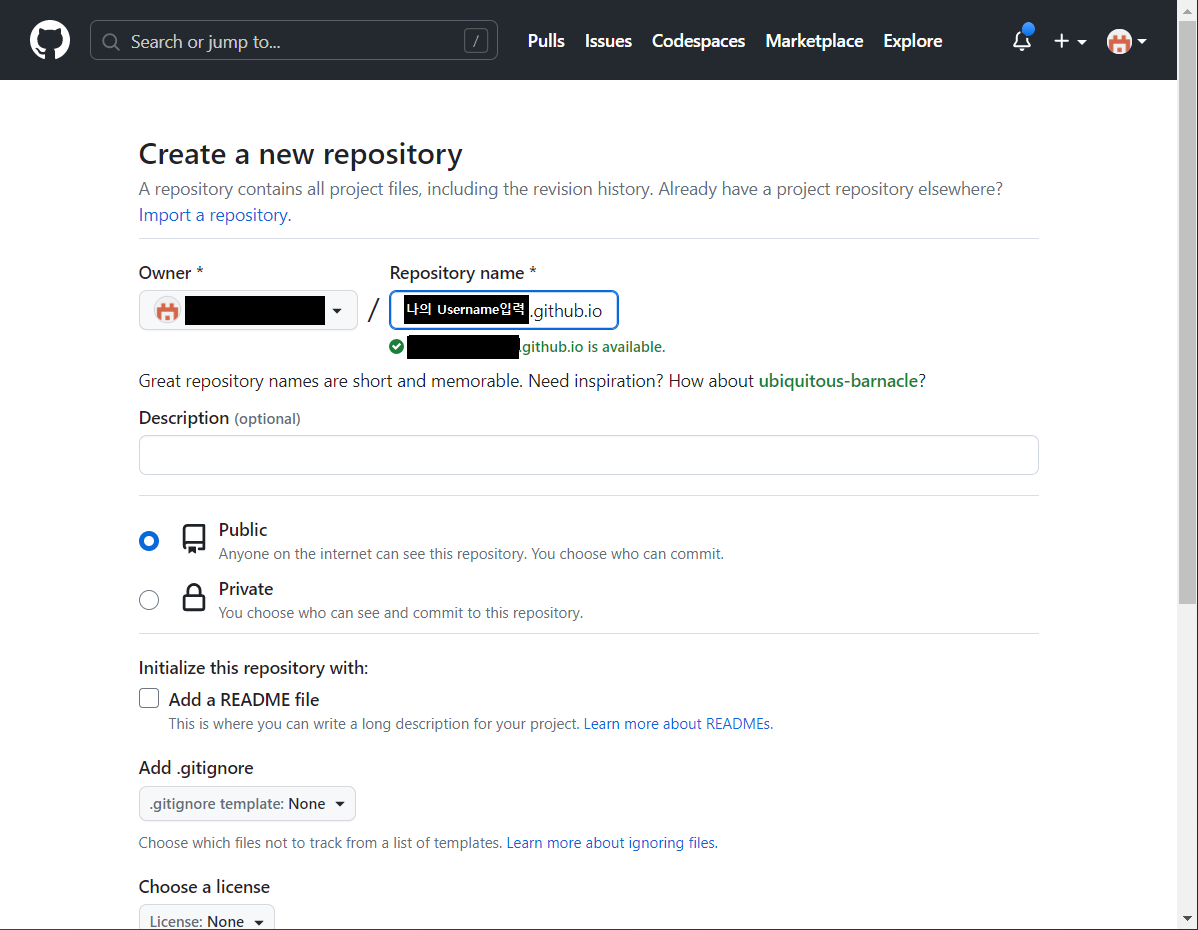Enable Add a README file checkbox
Screen dimensions: 1198x930
tap(149, 698)
